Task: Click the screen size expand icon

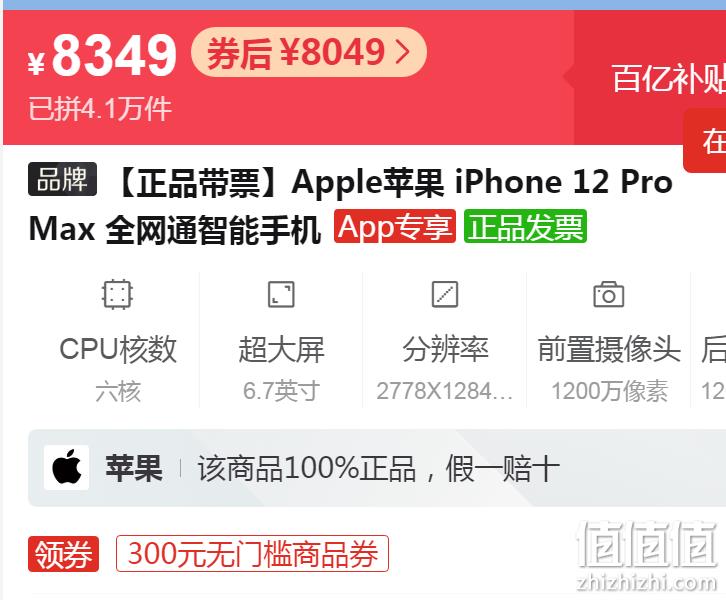Action: tap(281, 294)
